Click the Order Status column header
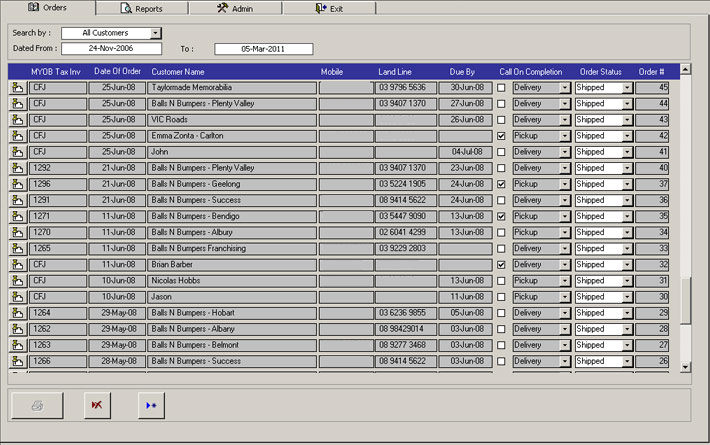Viewport: 710px width, 445px height. tap(600, 72)
